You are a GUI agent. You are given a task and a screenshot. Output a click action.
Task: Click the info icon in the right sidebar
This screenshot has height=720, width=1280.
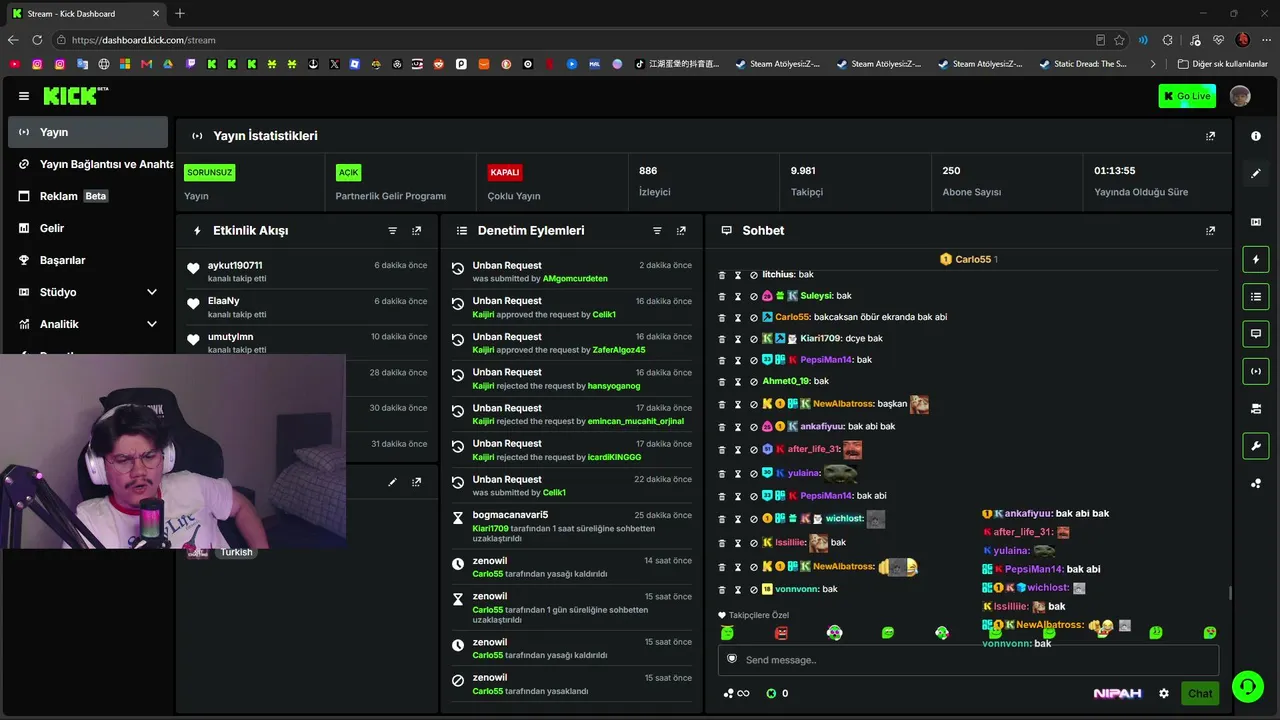pyautogui.click(x=1256, y=136)
